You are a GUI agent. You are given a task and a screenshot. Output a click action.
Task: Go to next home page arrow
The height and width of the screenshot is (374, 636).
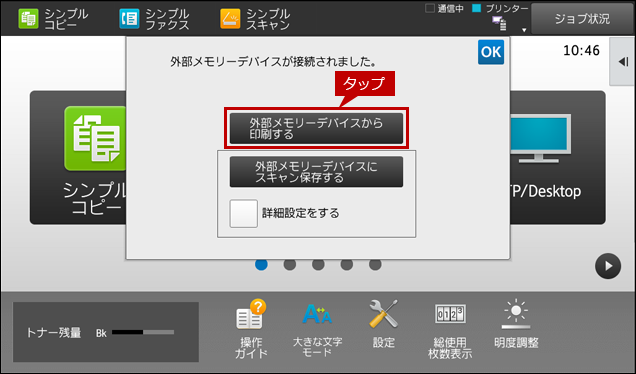pos(608,266)
